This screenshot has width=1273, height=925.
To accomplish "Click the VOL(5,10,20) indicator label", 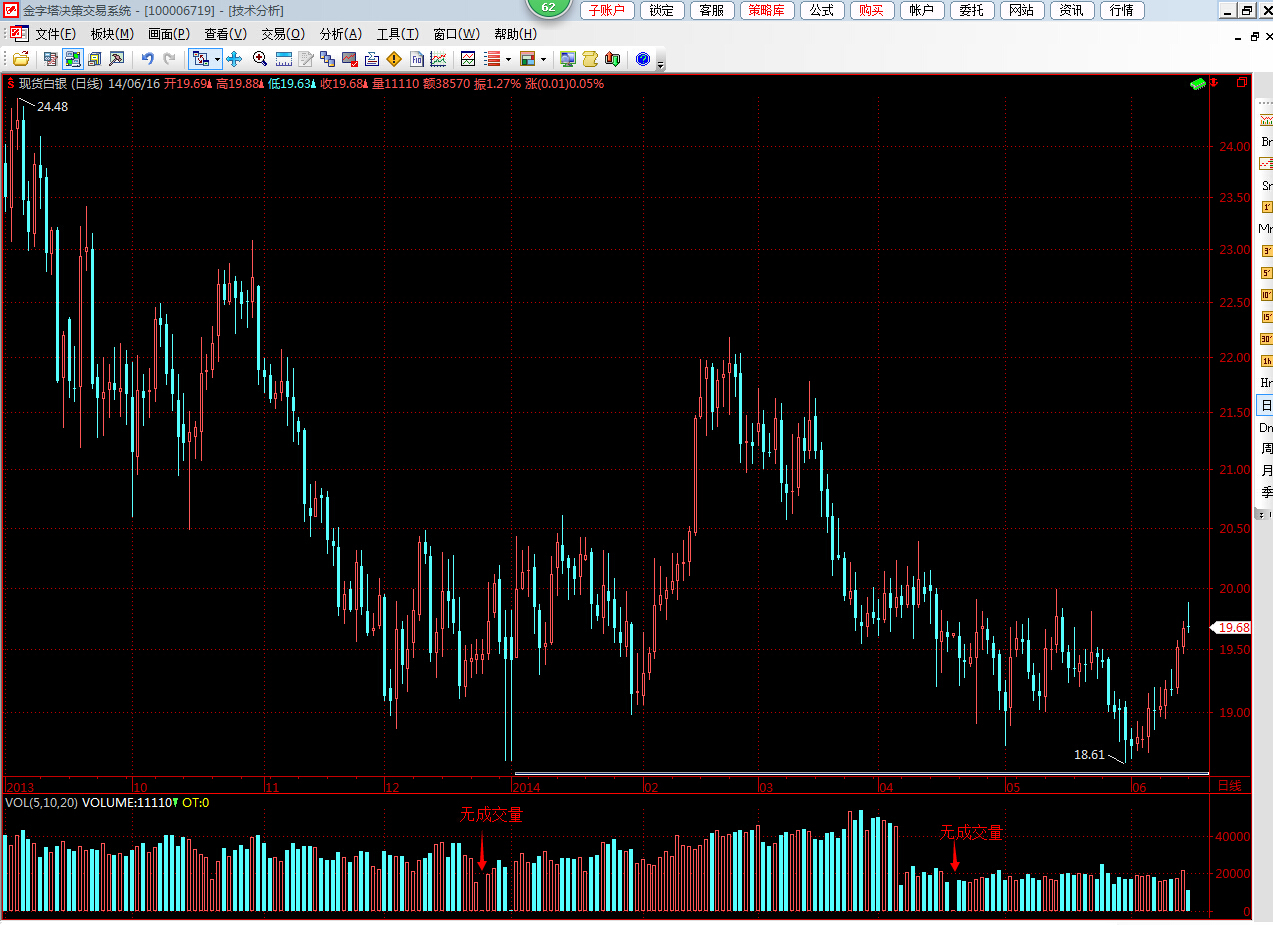I will pos(41,802).
